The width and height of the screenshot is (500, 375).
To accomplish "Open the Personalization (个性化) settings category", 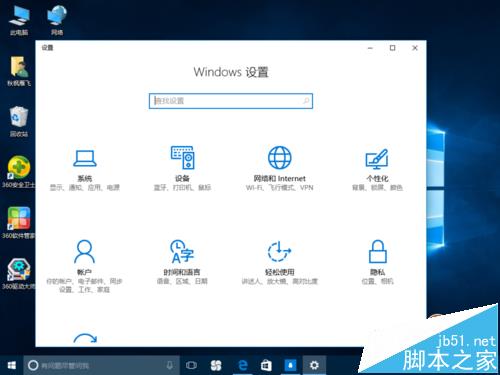I will click(377, 169).
